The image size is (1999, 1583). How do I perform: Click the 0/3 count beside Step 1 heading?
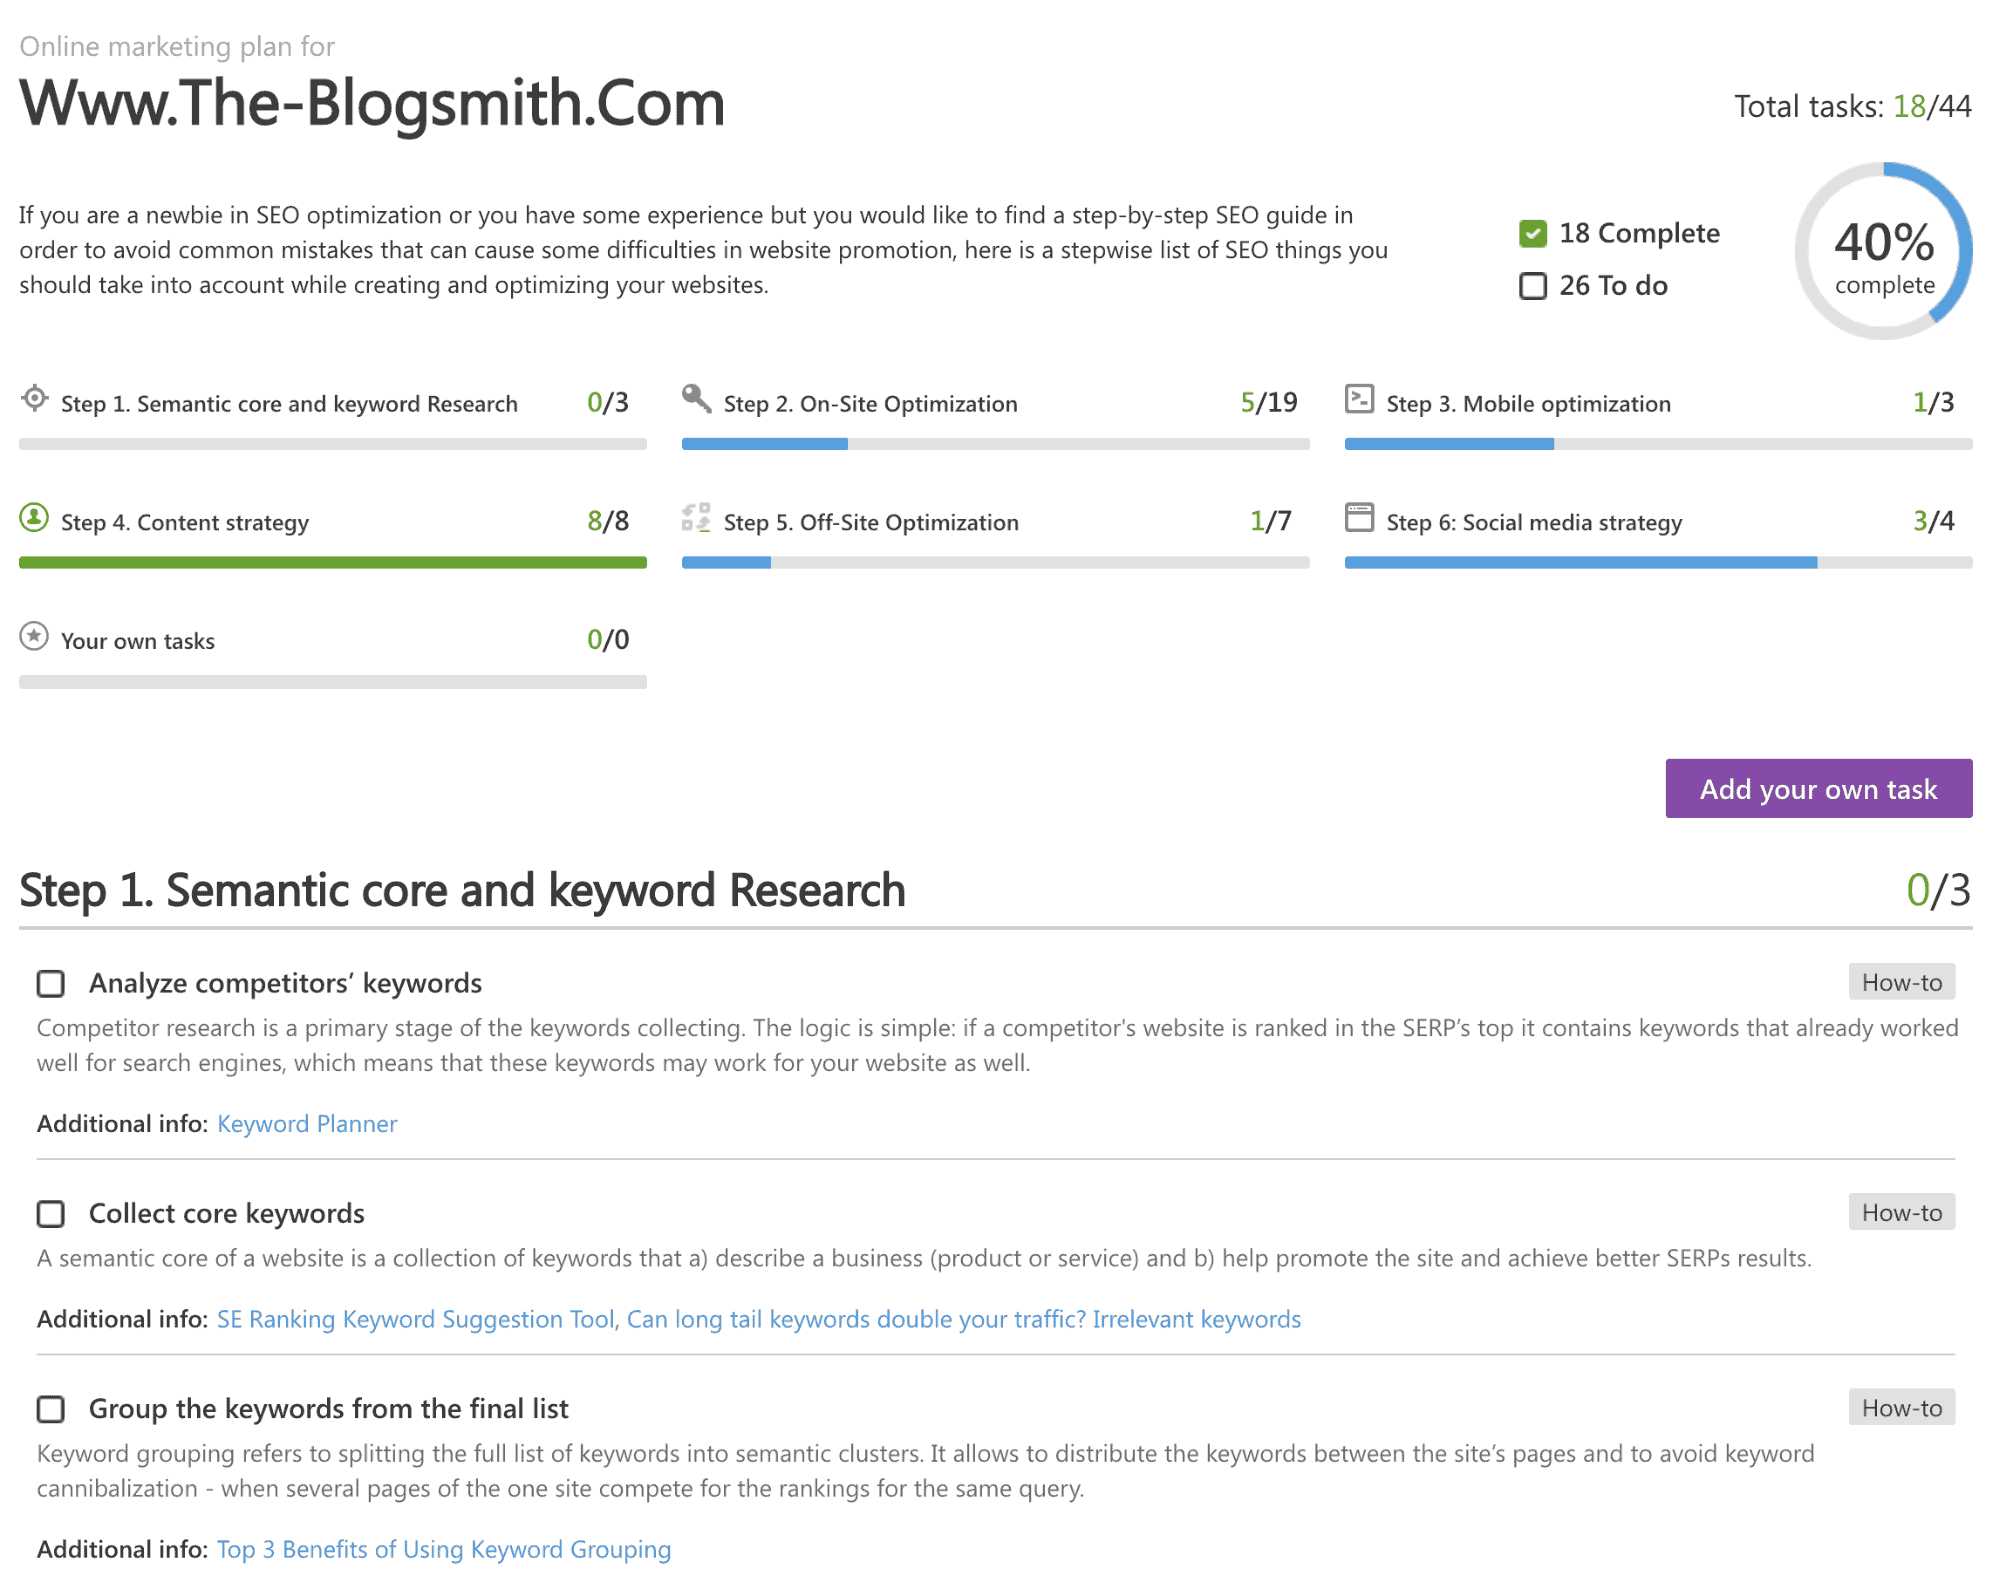1938,890
